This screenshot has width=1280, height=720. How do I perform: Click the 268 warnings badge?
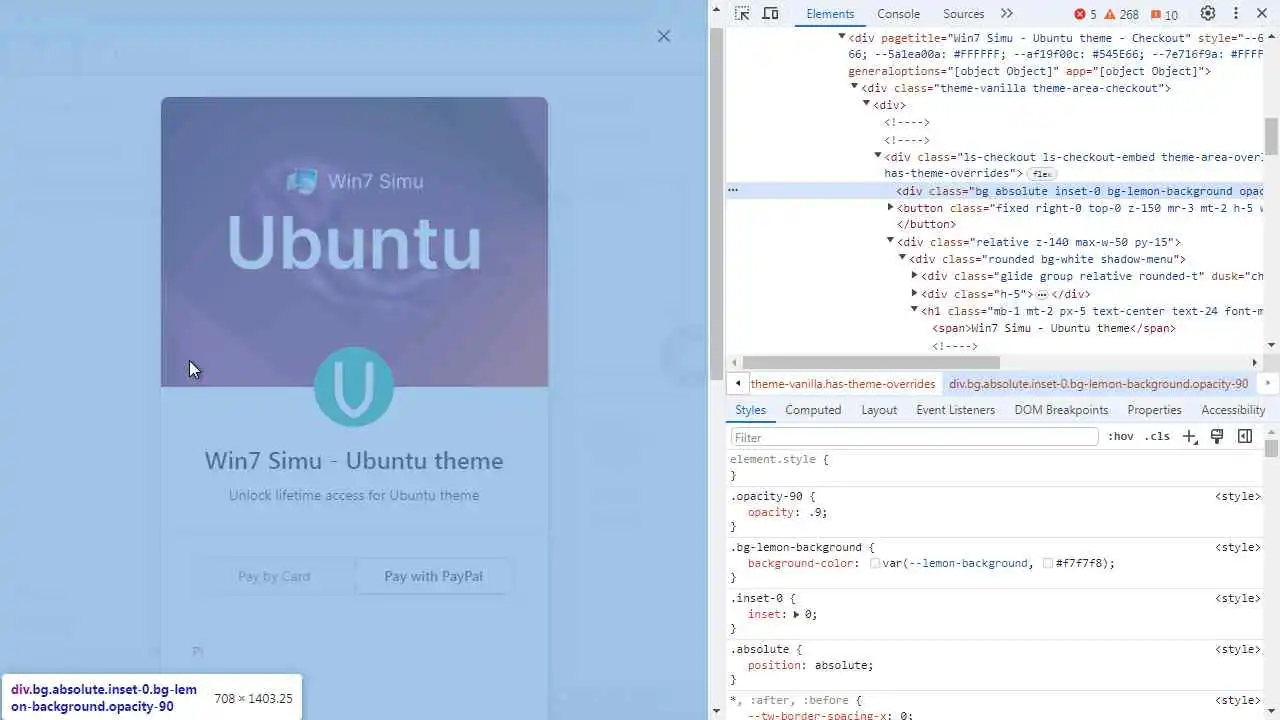1122,14
